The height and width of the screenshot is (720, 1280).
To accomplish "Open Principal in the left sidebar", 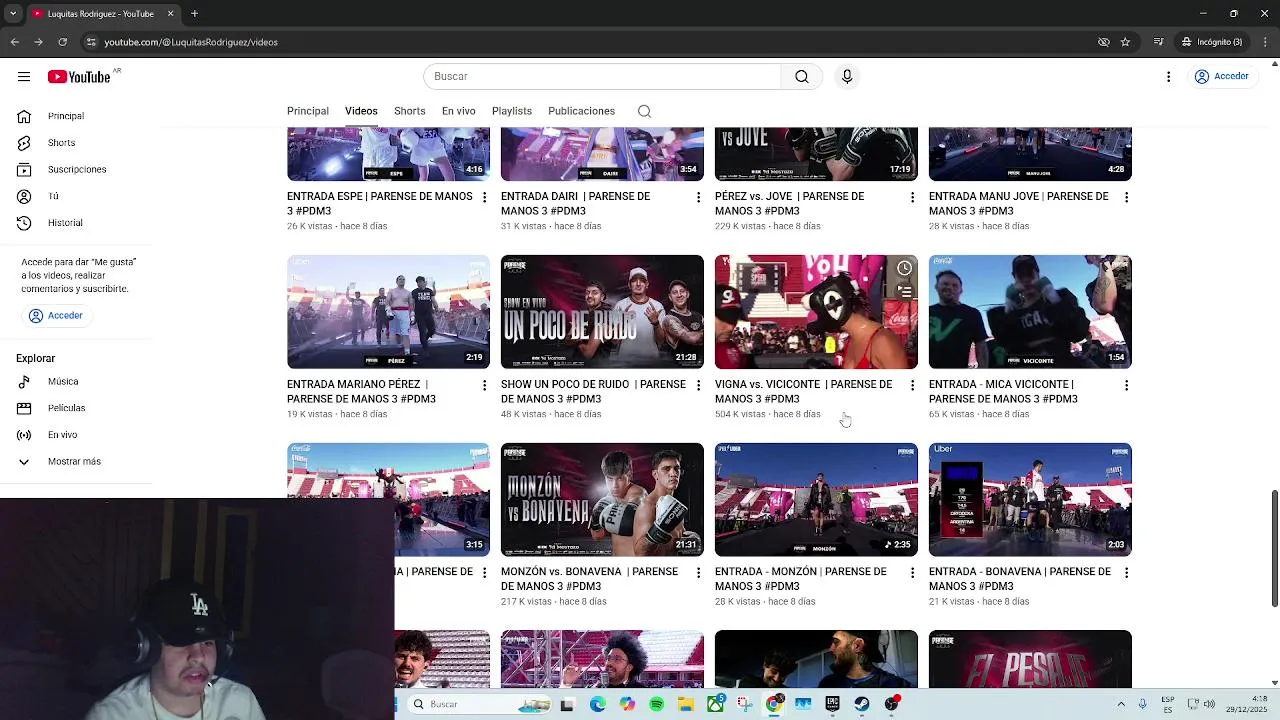I will click(66, 116).
